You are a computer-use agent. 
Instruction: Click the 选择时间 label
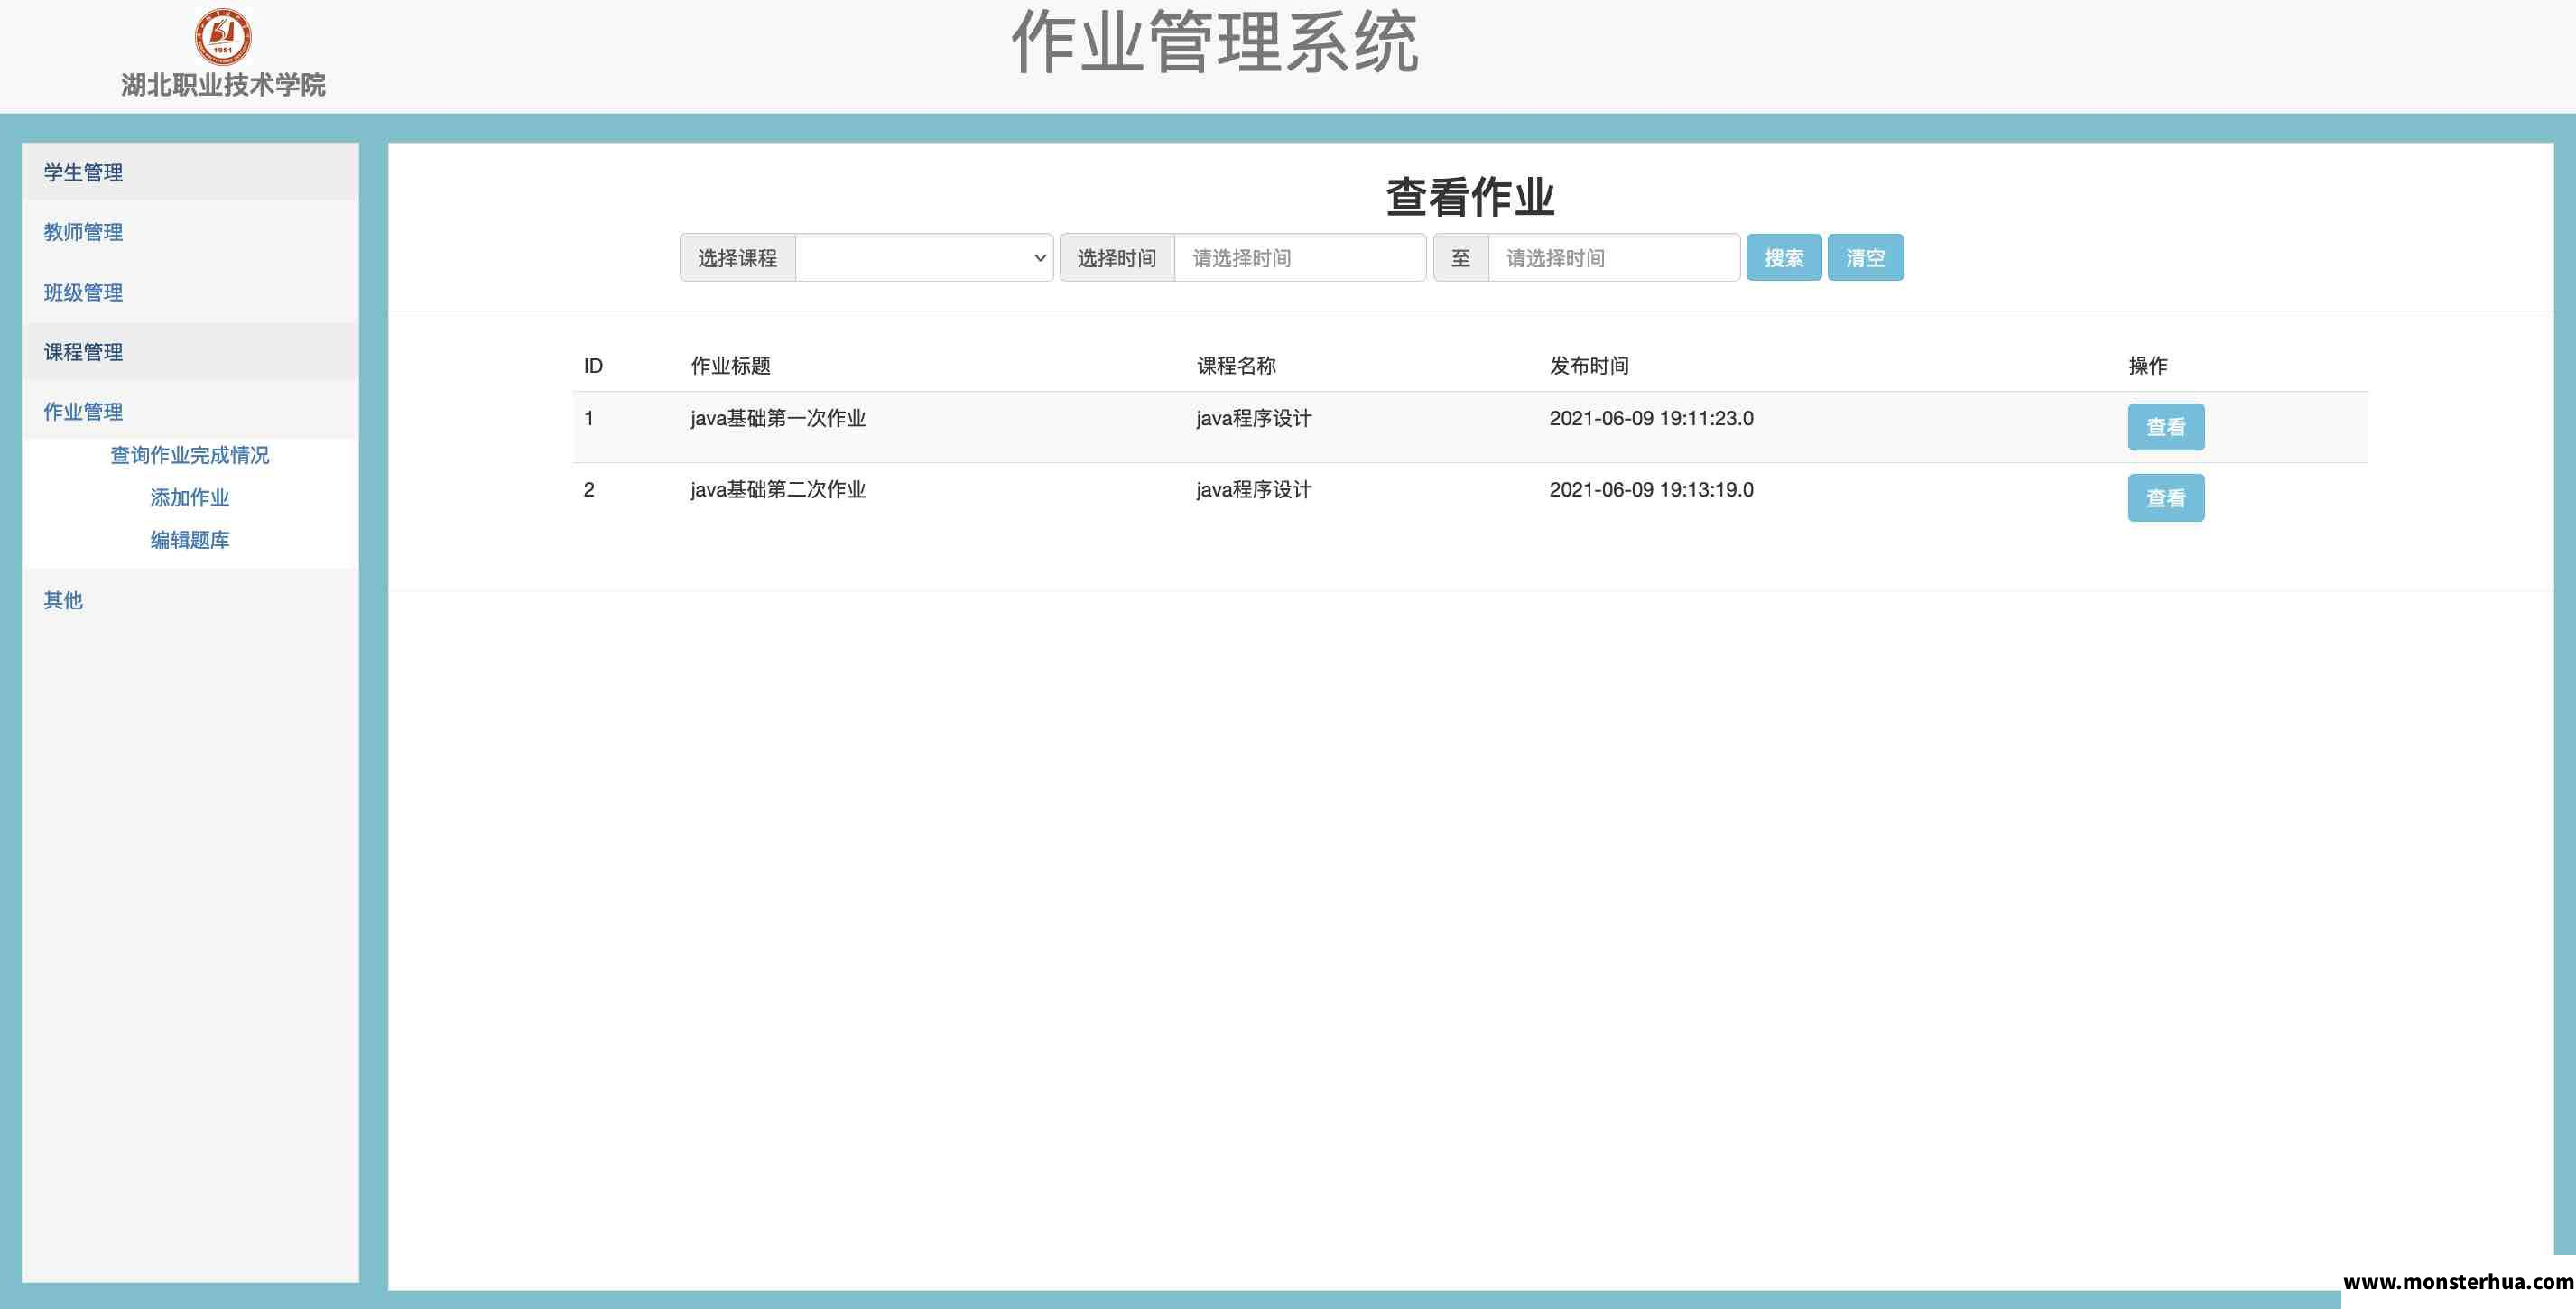[x=1117, y=258]
